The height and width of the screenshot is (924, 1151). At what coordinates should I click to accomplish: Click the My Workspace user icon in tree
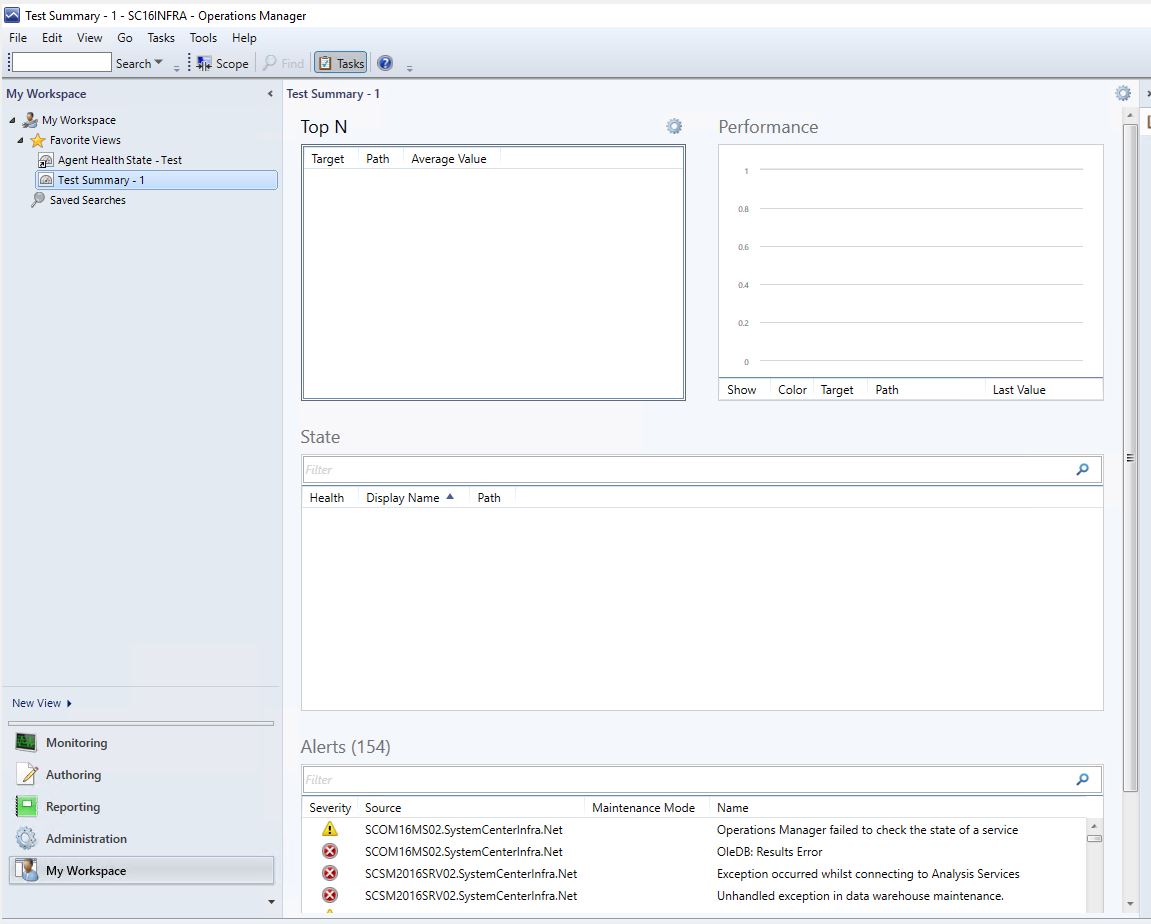30,120
